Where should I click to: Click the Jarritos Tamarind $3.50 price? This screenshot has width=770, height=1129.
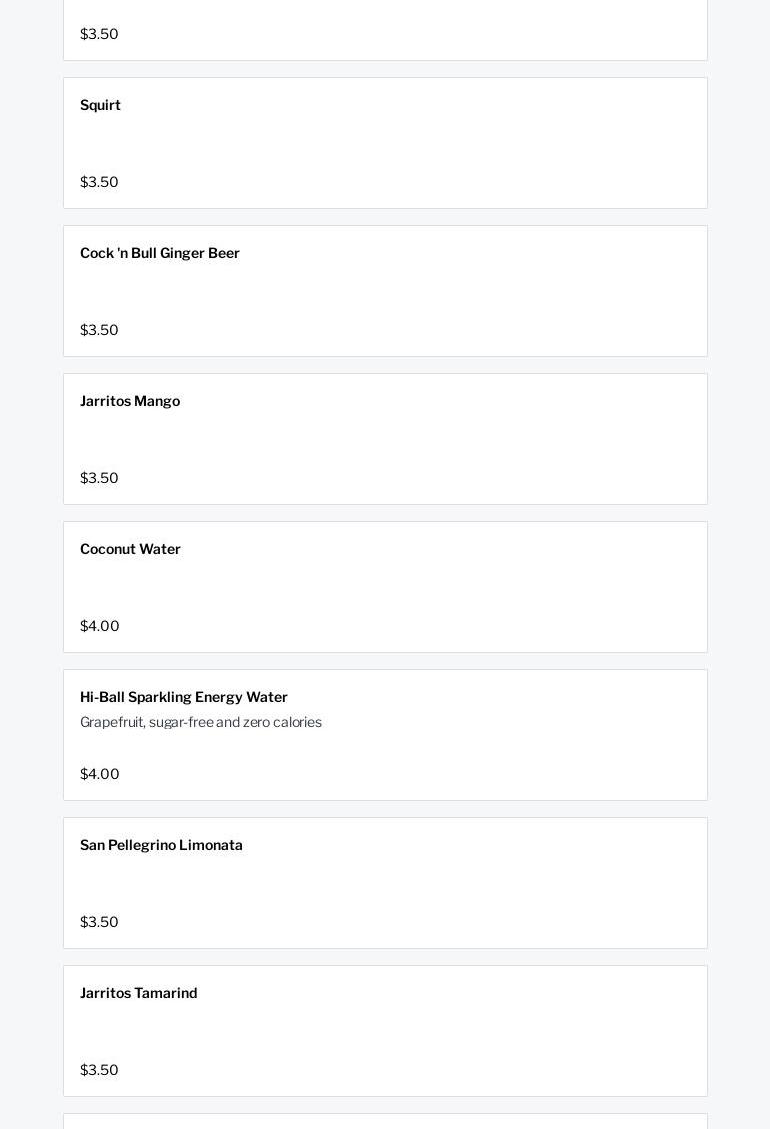pyautogui.click(x=99, y=1070)
